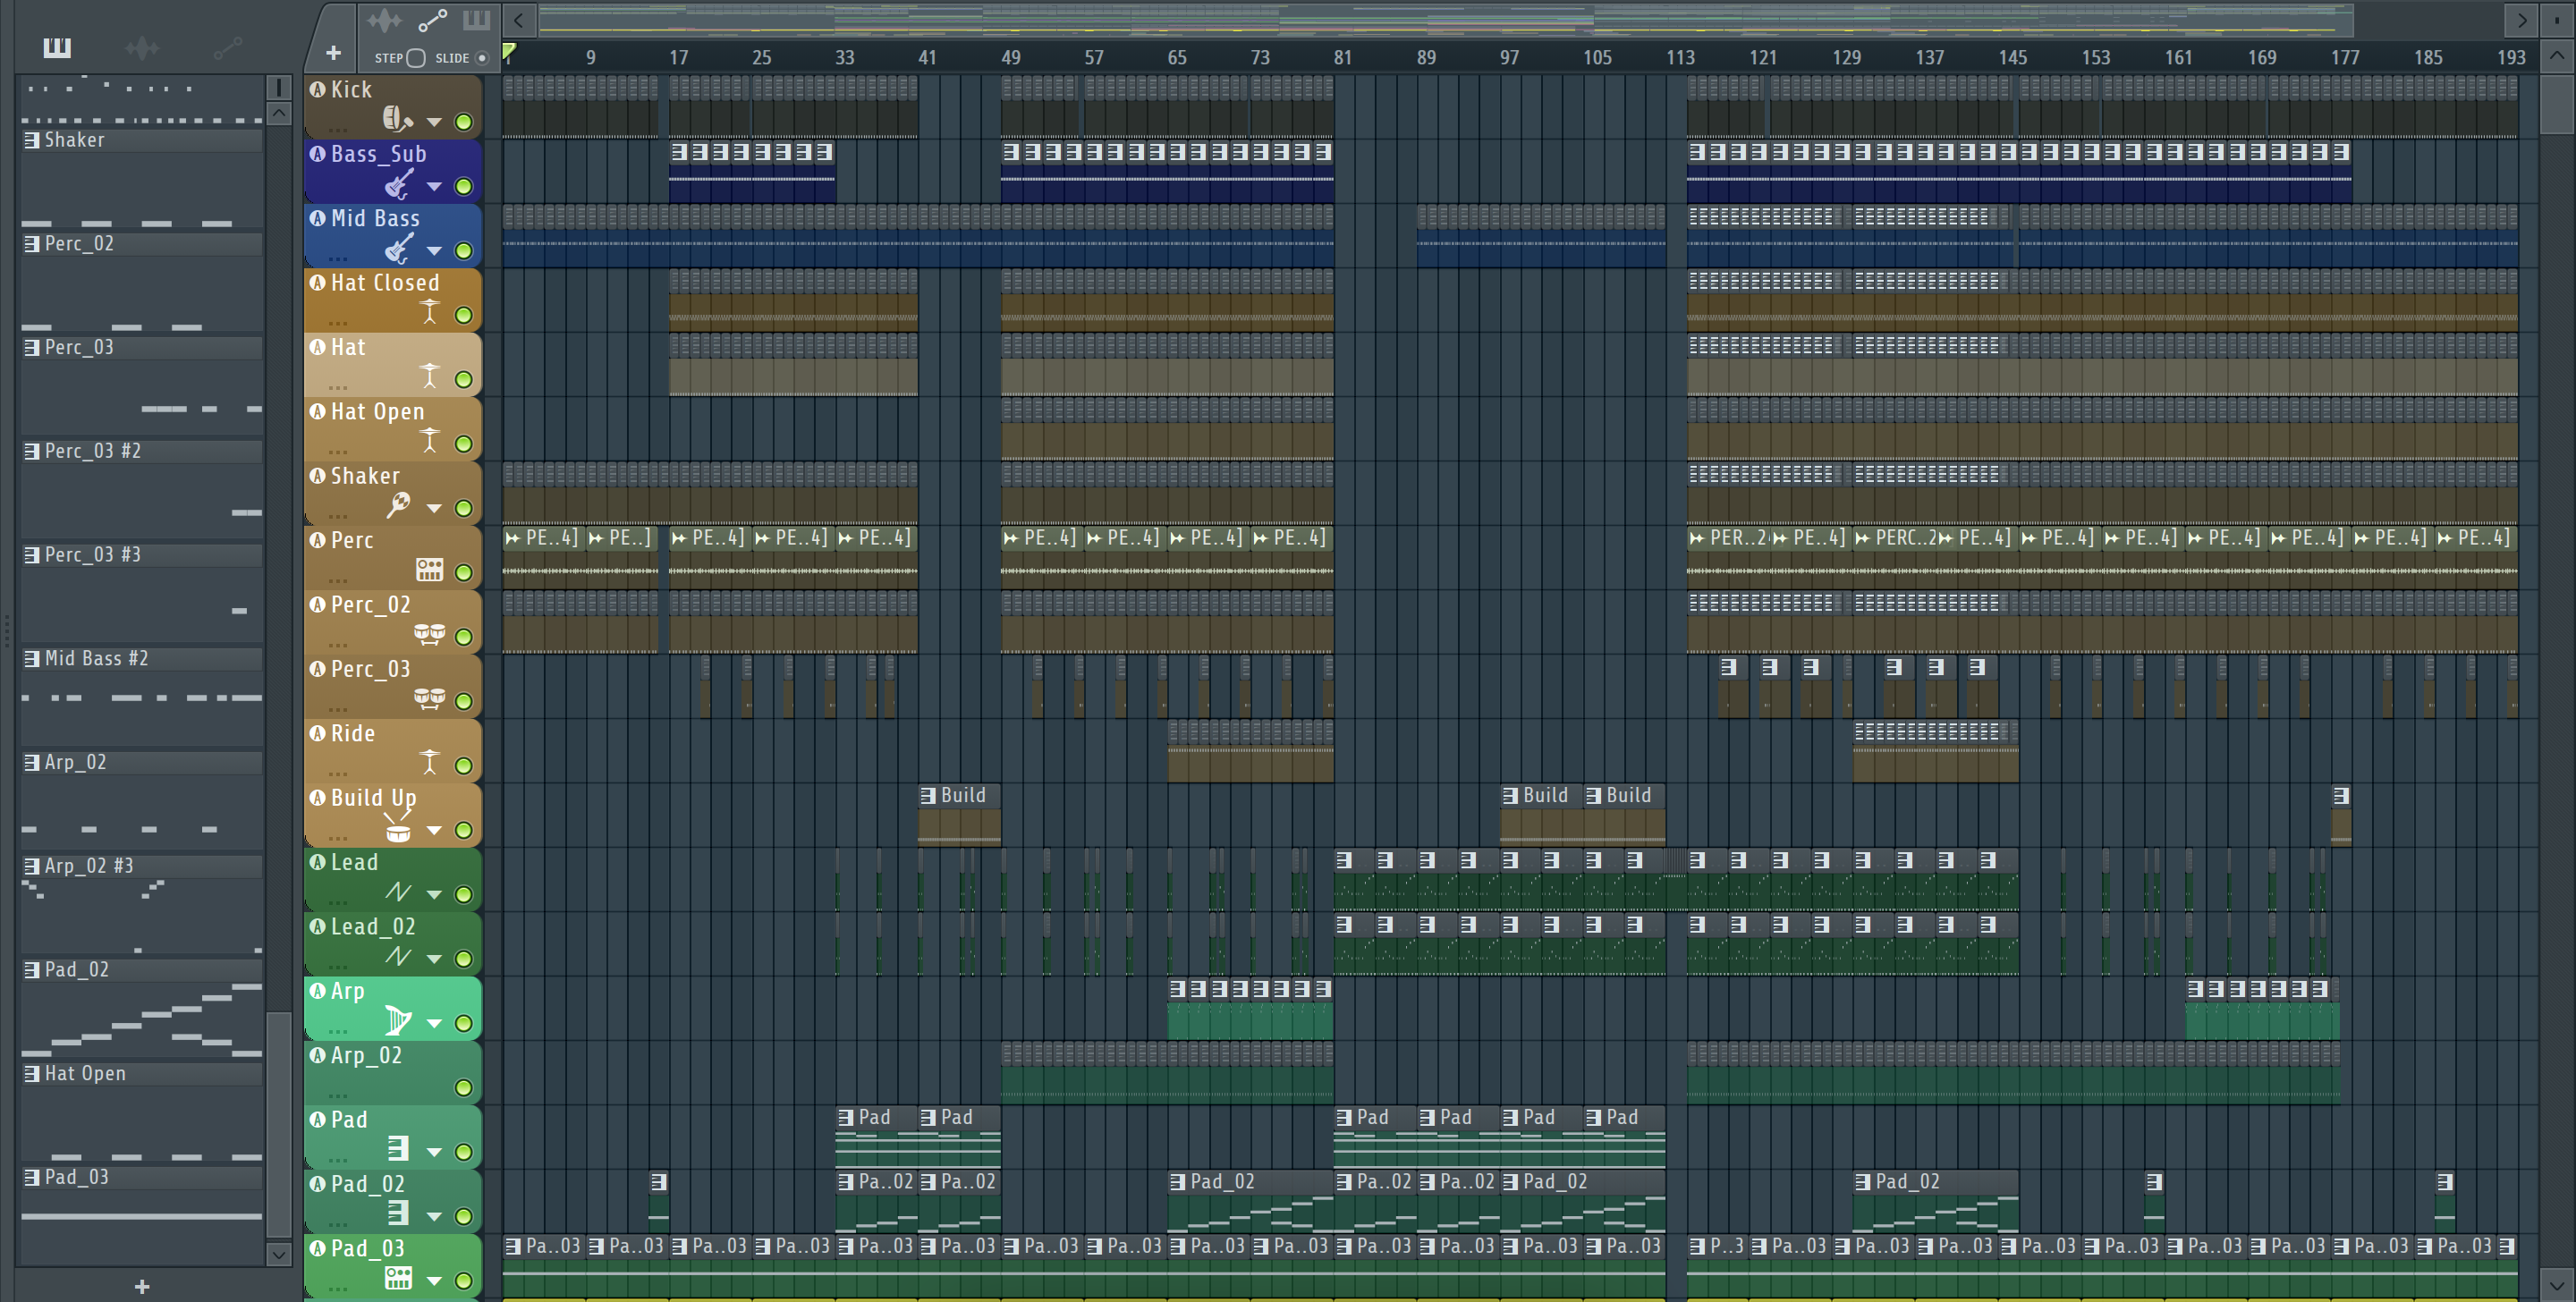Click the playlist vertical scroll down arrow
This screenshot has width=2576, height=1302.
[x=2558, y=1285]
